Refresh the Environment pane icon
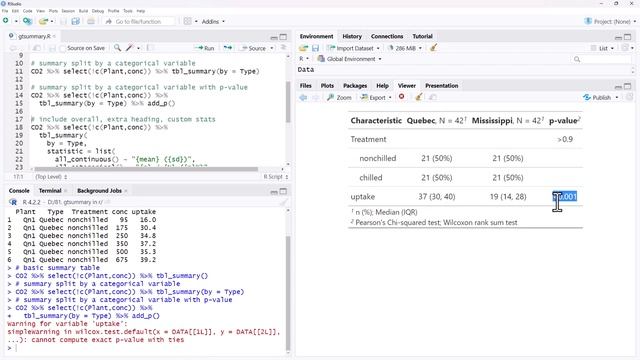Viewport: 640px width, 360px height. coord(624,48)
